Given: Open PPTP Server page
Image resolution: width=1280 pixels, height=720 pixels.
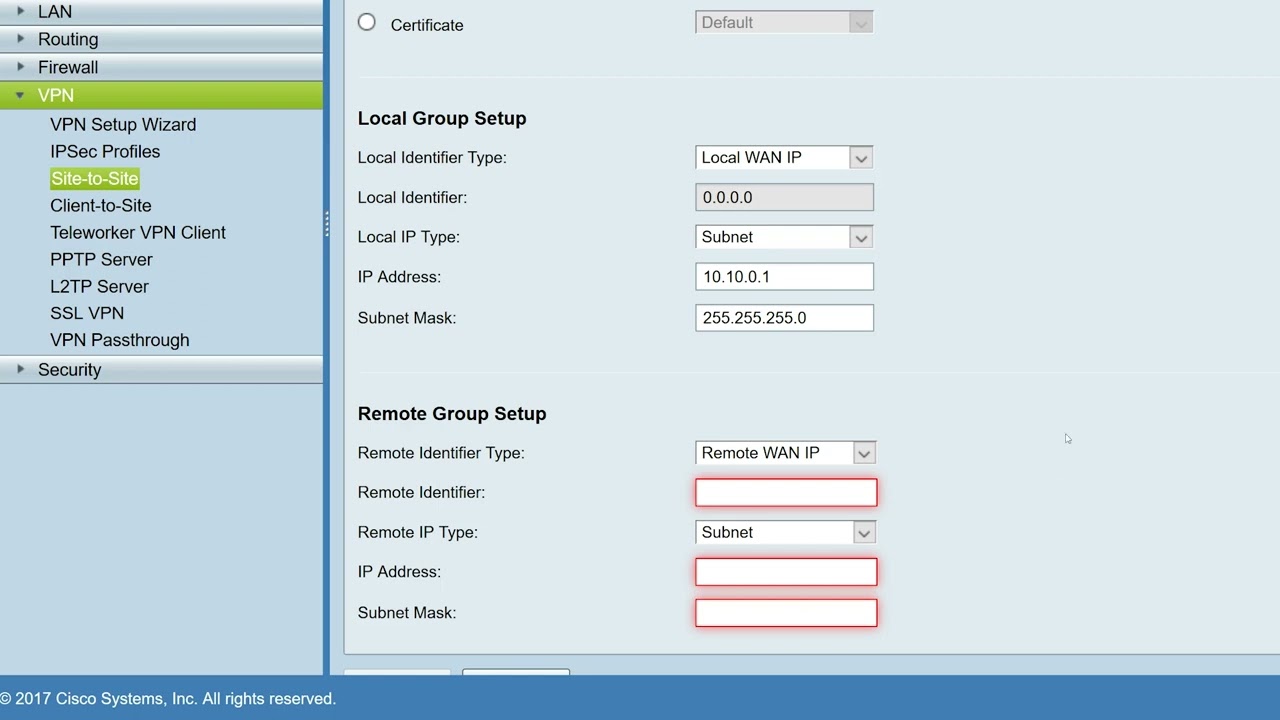Looking at the screenshot, I should point(101,259).
